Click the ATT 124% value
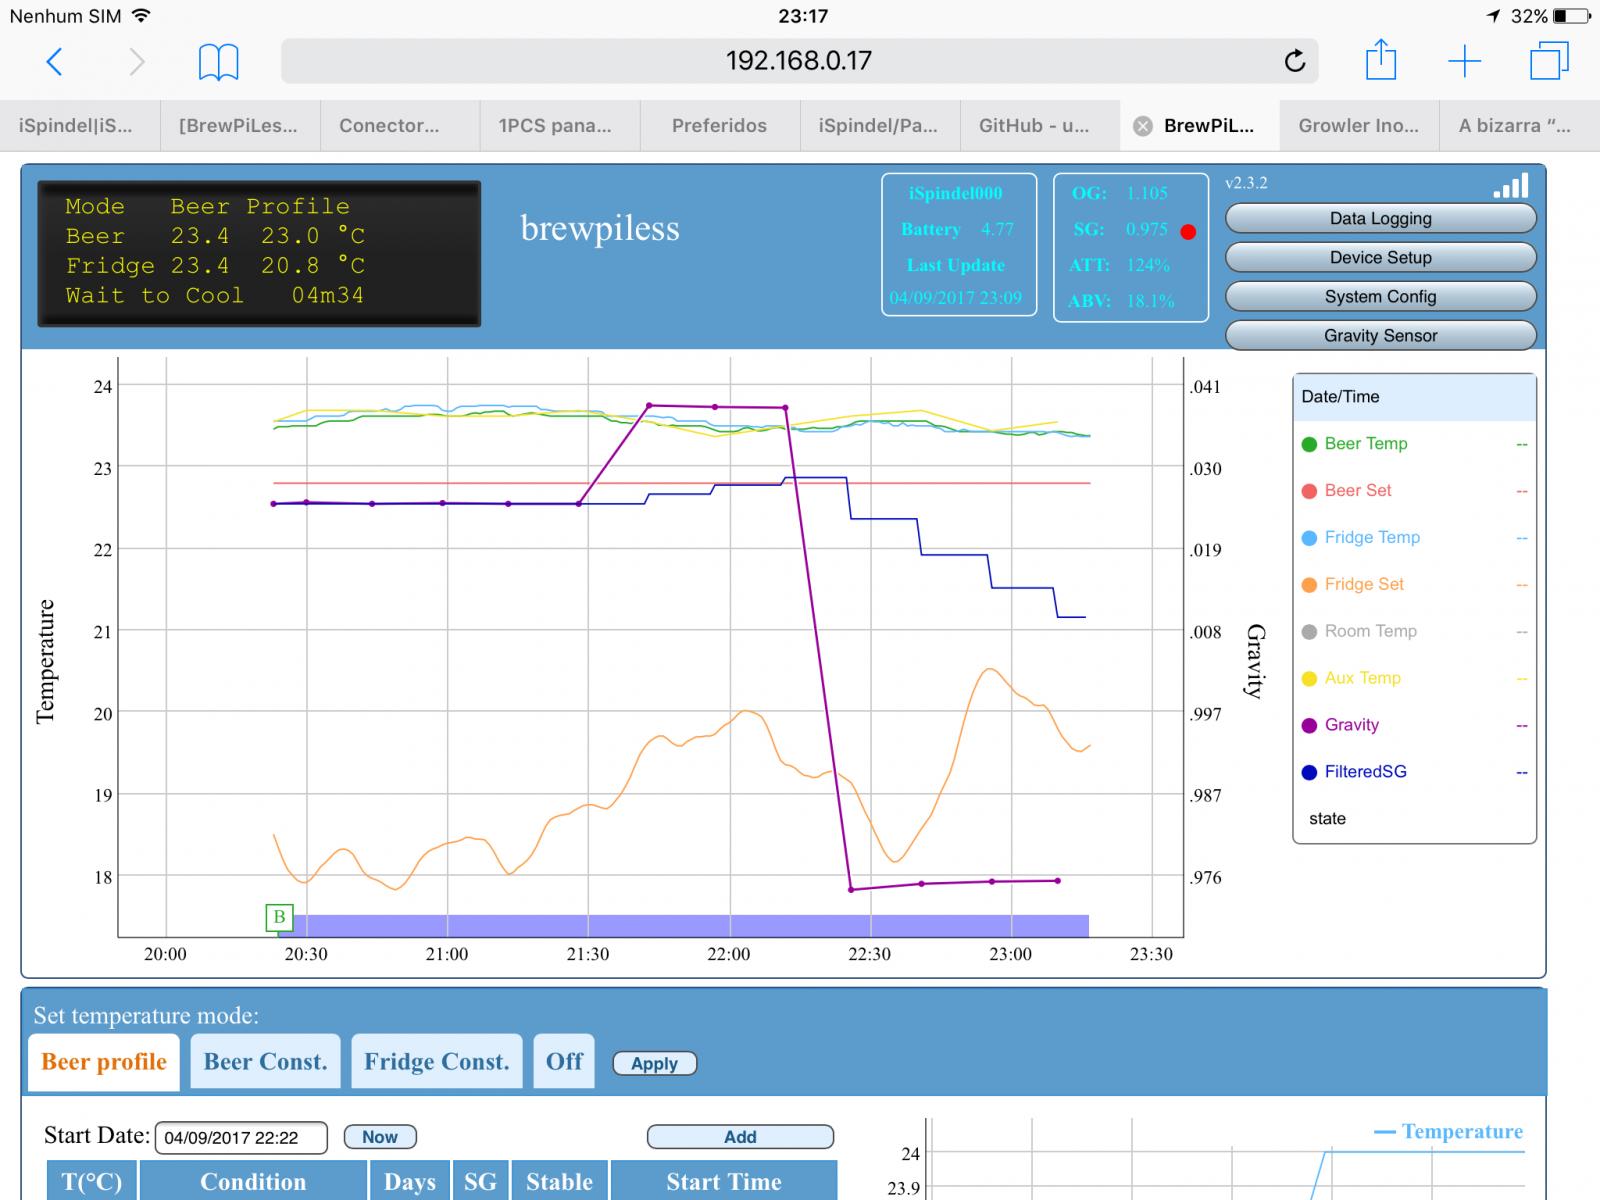1600x1200 pixels. (x=1148, y=265)
